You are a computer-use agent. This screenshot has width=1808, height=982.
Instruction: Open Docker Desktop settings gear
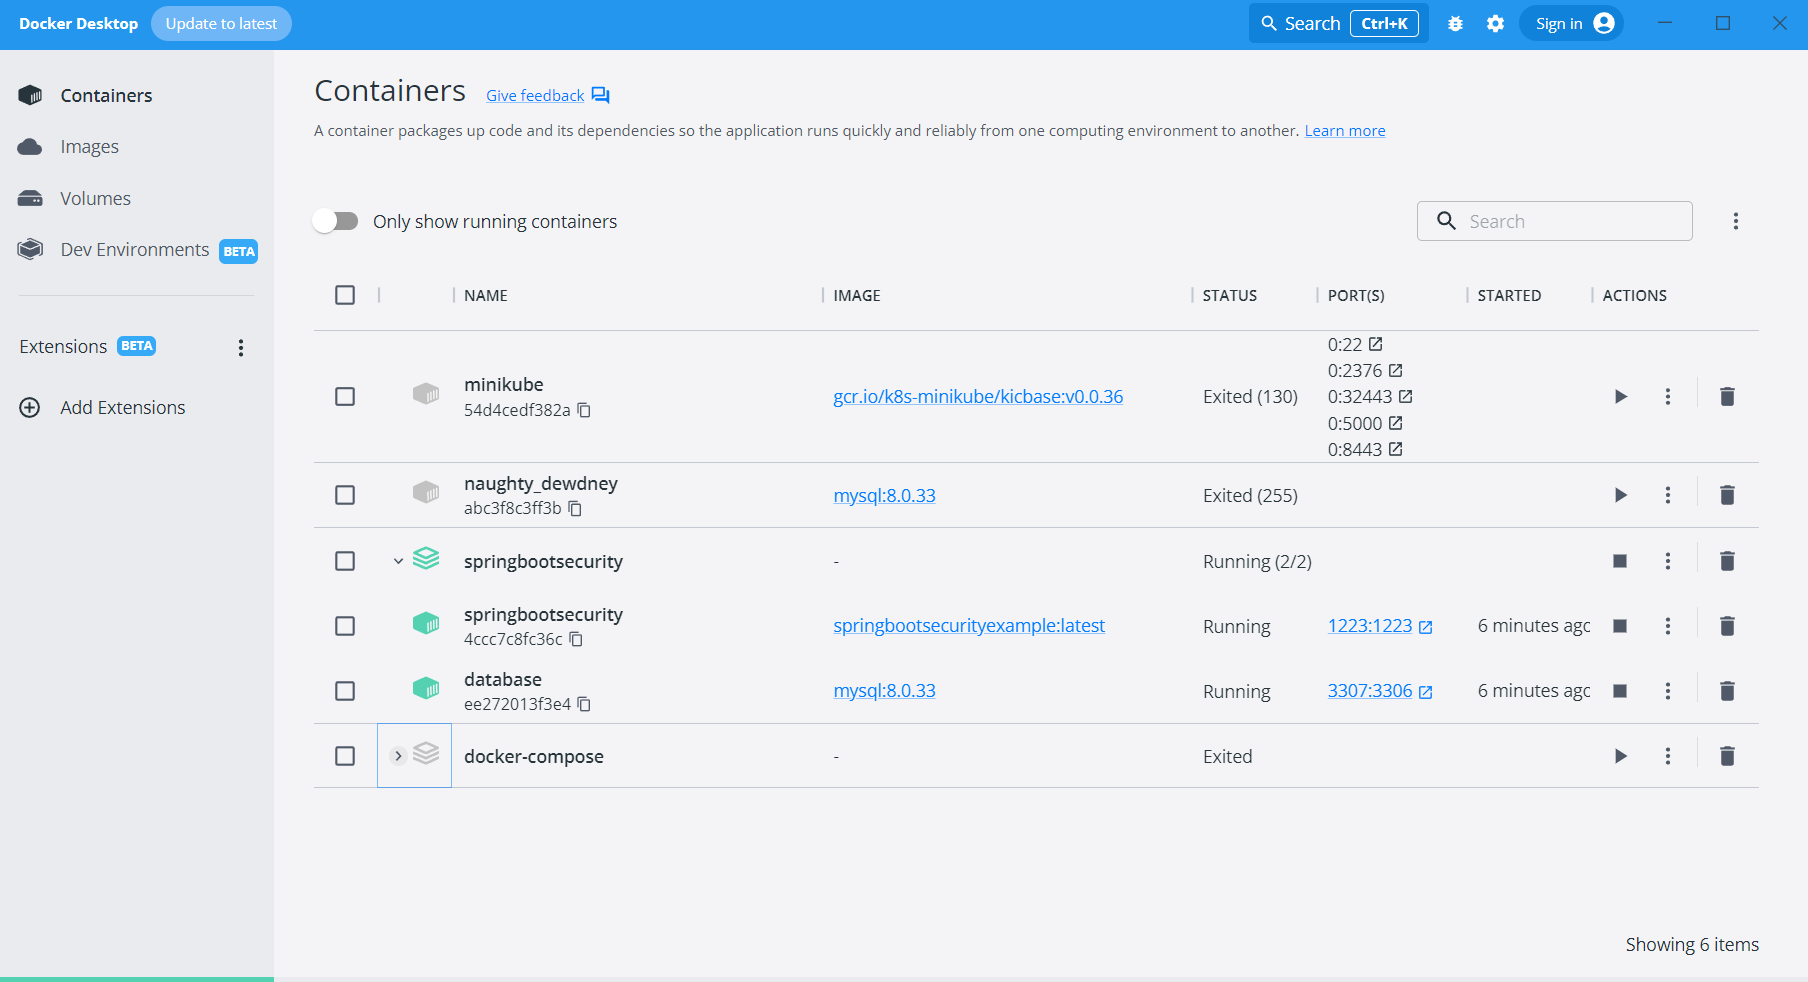pos(1495,24)
